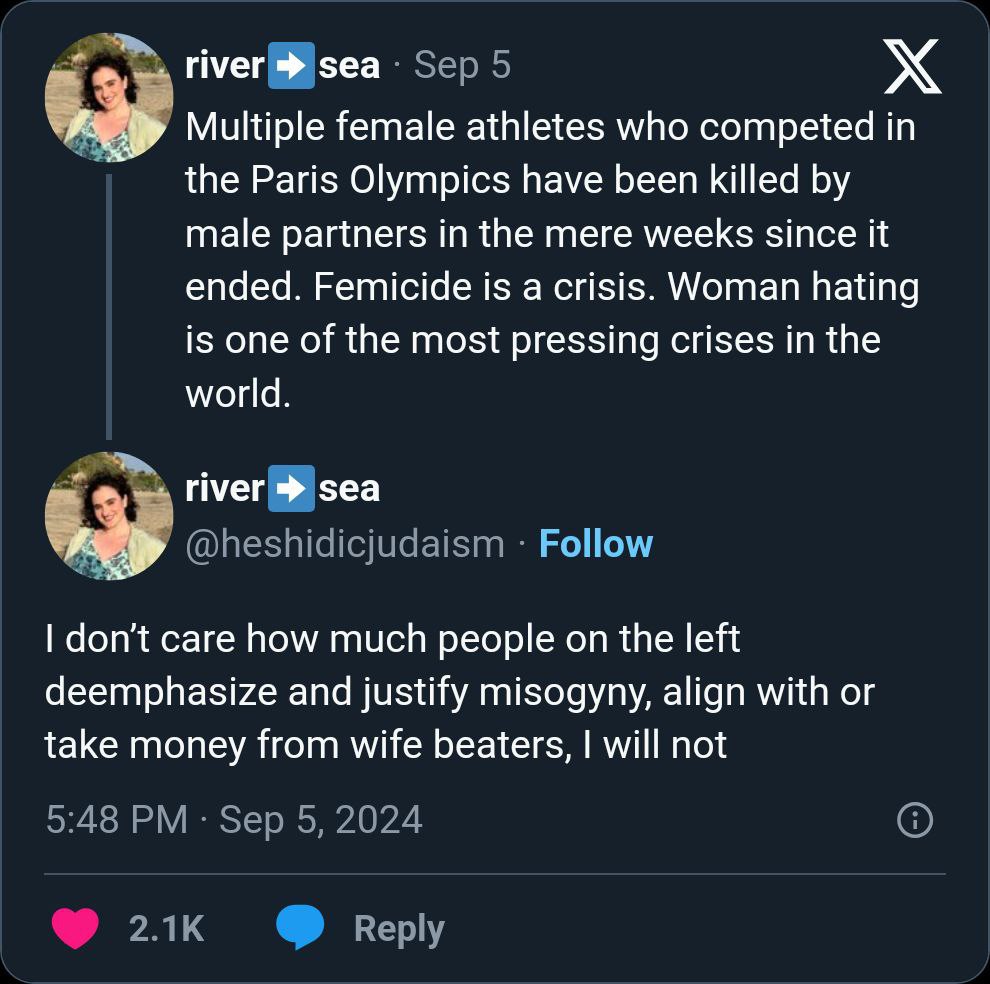The height and width of the screenshot is (984, 990).
Task: Open profile photo beside the @heshidicjudaism handle
Action: point(109,515)
